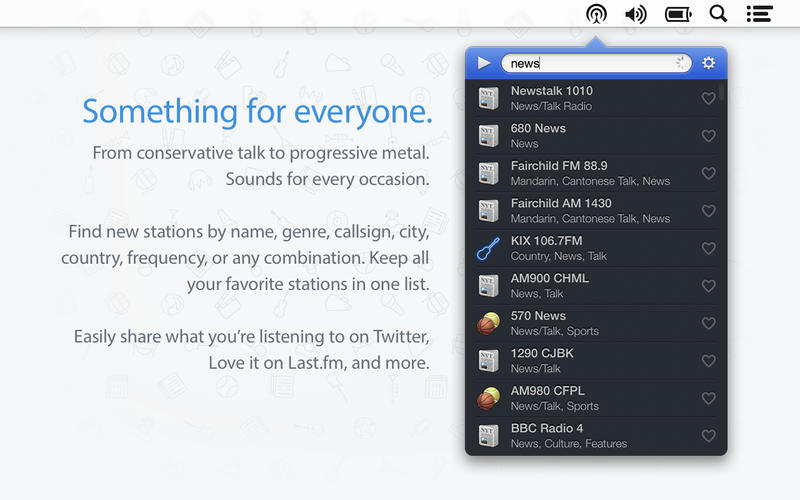Favorite the BBC Radio 4 station
The width and height of the screenshot is (800, 500).
pyautogui.click(x=708, y=436)
